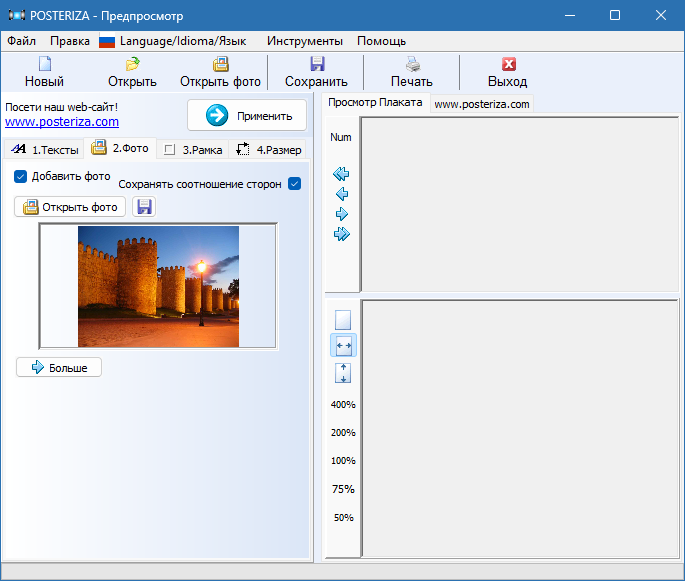
Task: Open the Файл menu
Action: click(x=21, y=41)
